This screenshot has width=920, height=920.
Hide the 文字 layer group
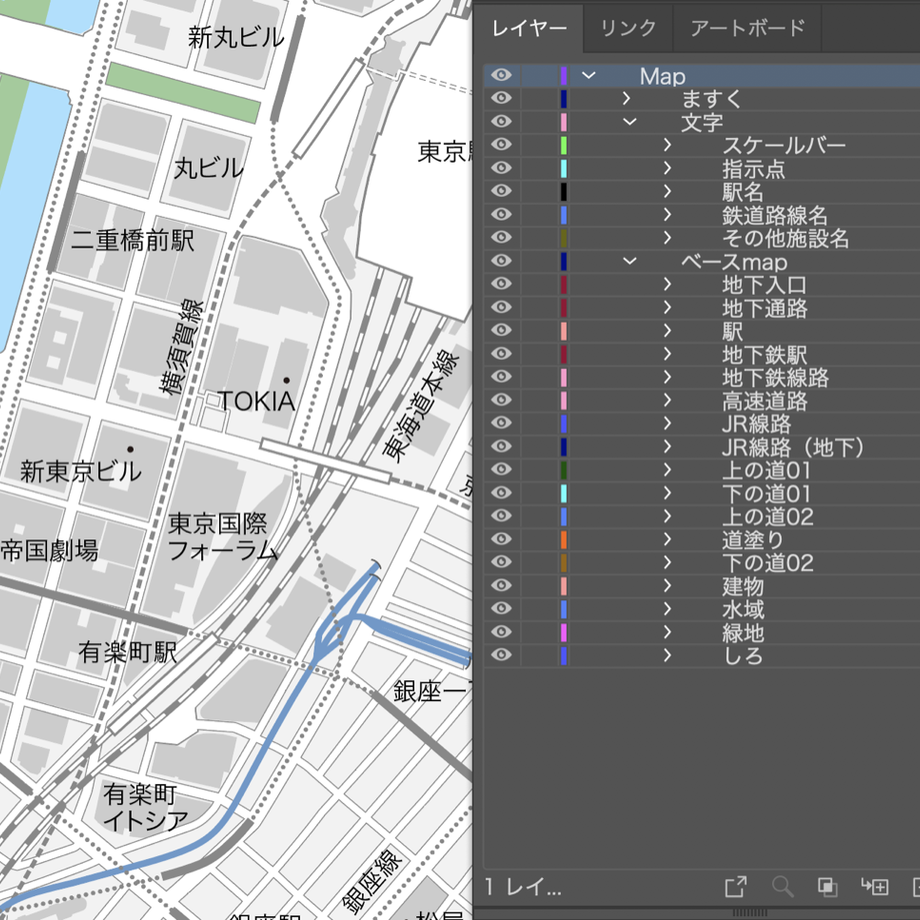[501, 121]
